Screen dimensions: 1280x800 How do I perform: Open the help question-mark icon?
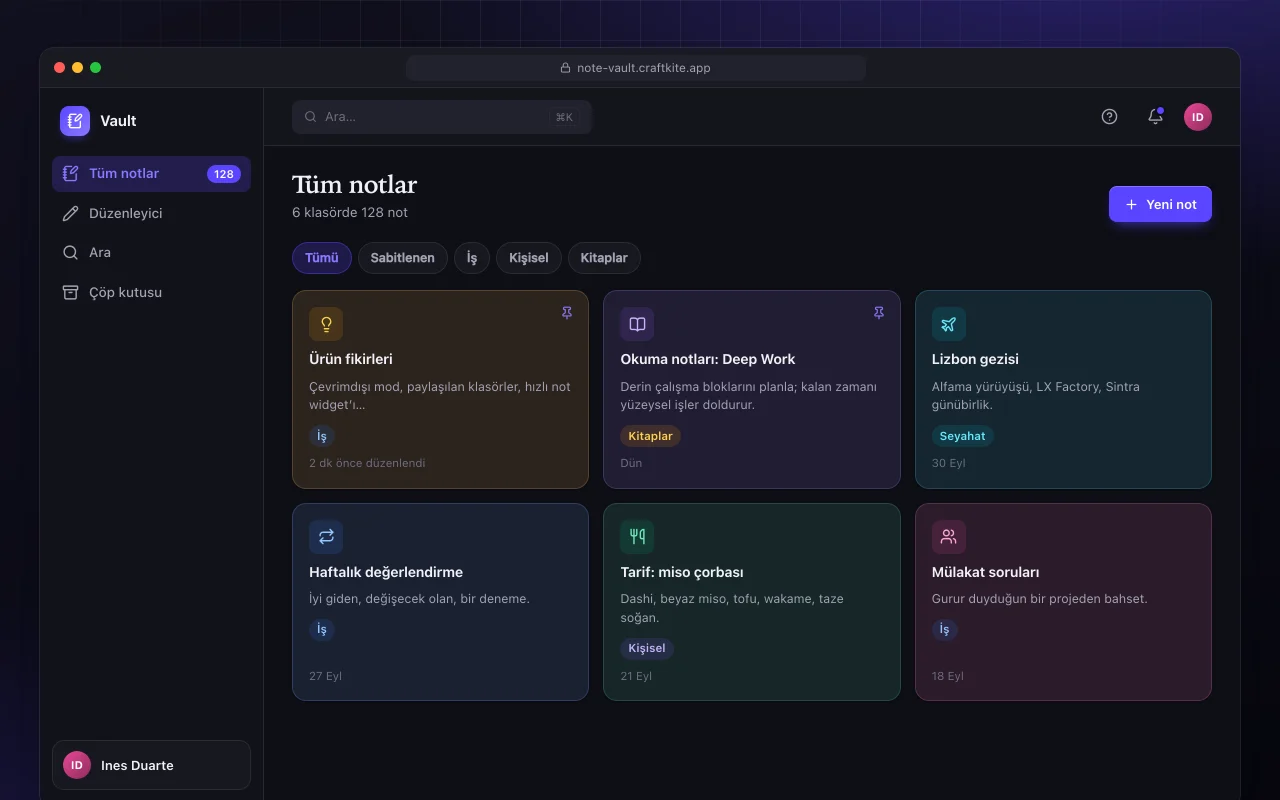(x=1109, y=117)
